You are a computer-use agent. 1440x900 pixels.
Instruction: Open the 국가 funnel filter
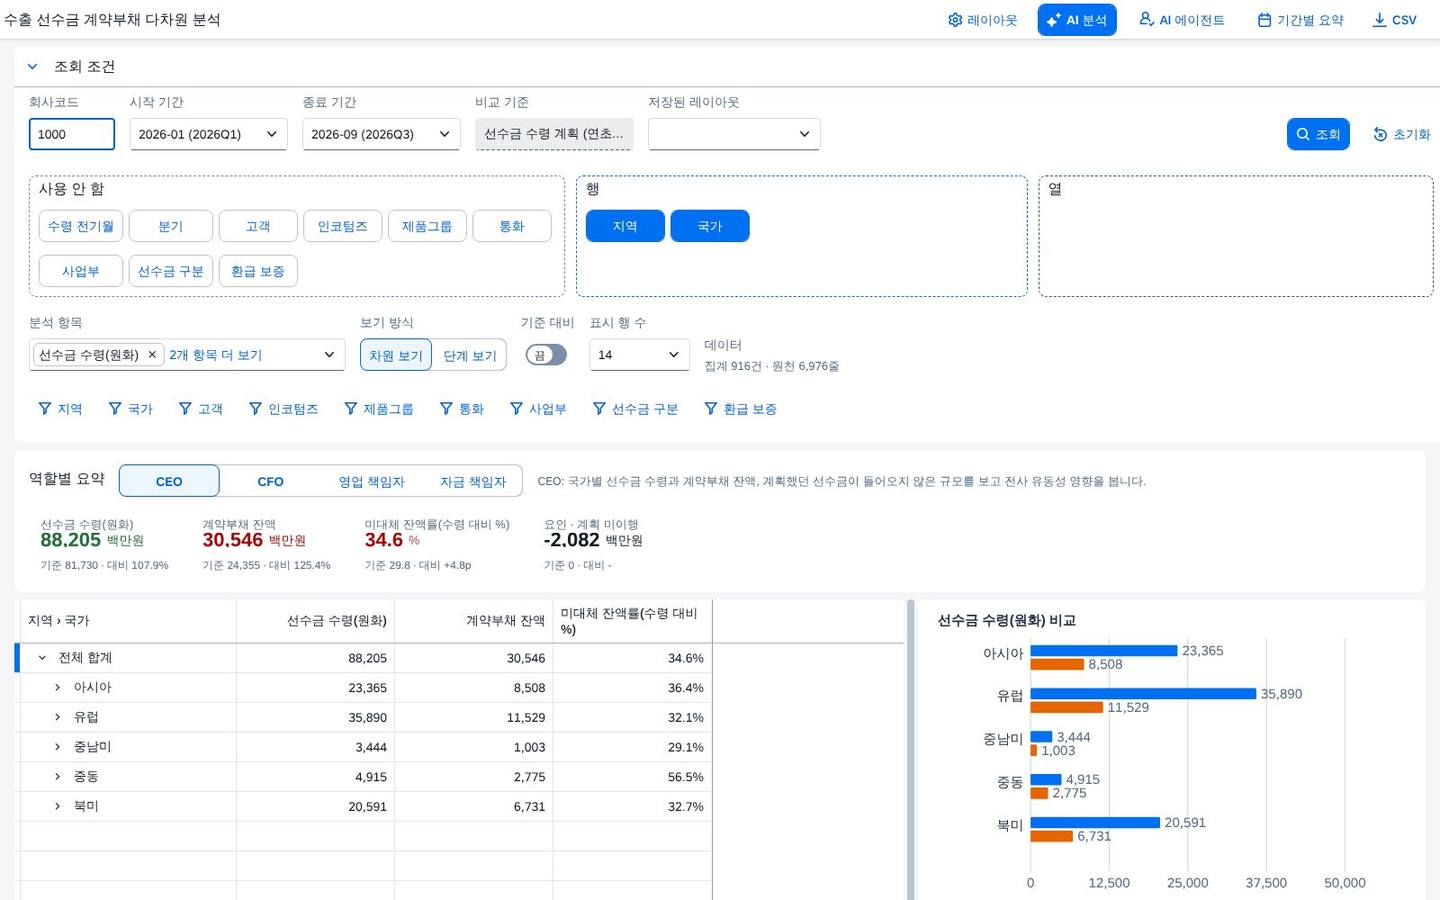tap(131, 409)
